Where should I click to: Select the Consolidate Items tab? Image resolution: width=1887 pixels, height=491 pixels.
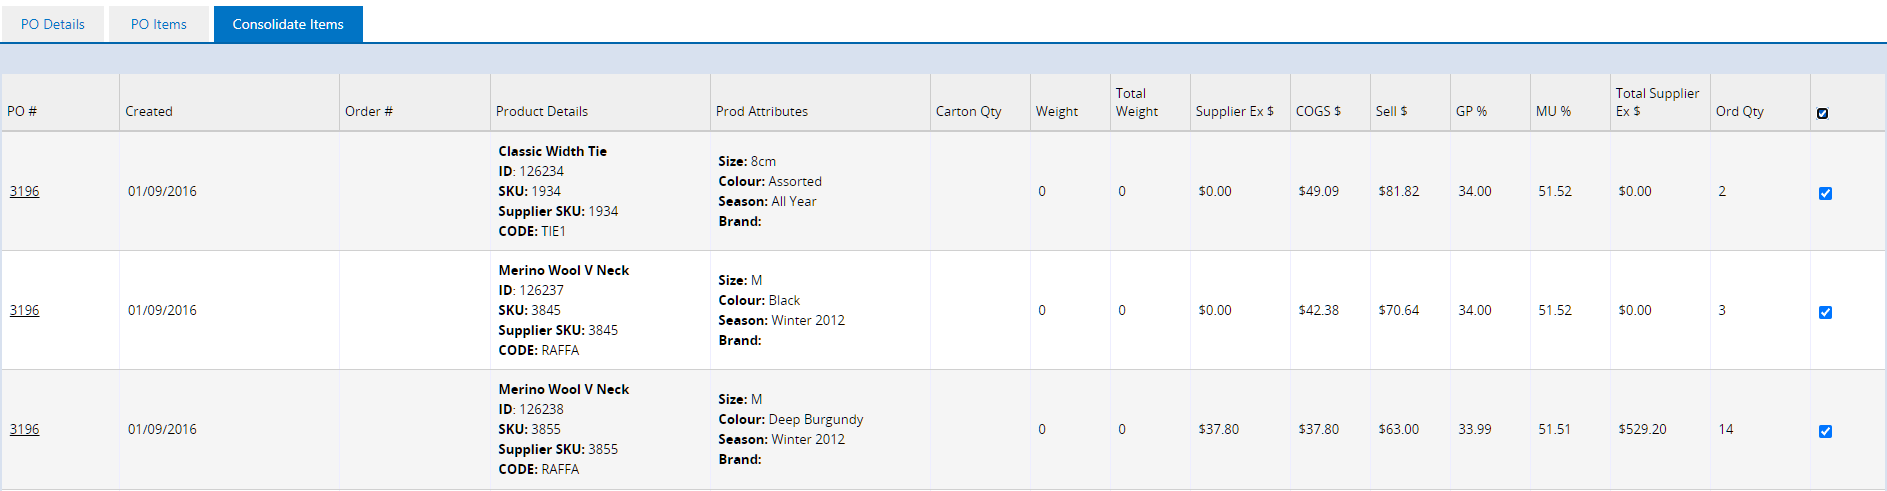tap(288, 24)
